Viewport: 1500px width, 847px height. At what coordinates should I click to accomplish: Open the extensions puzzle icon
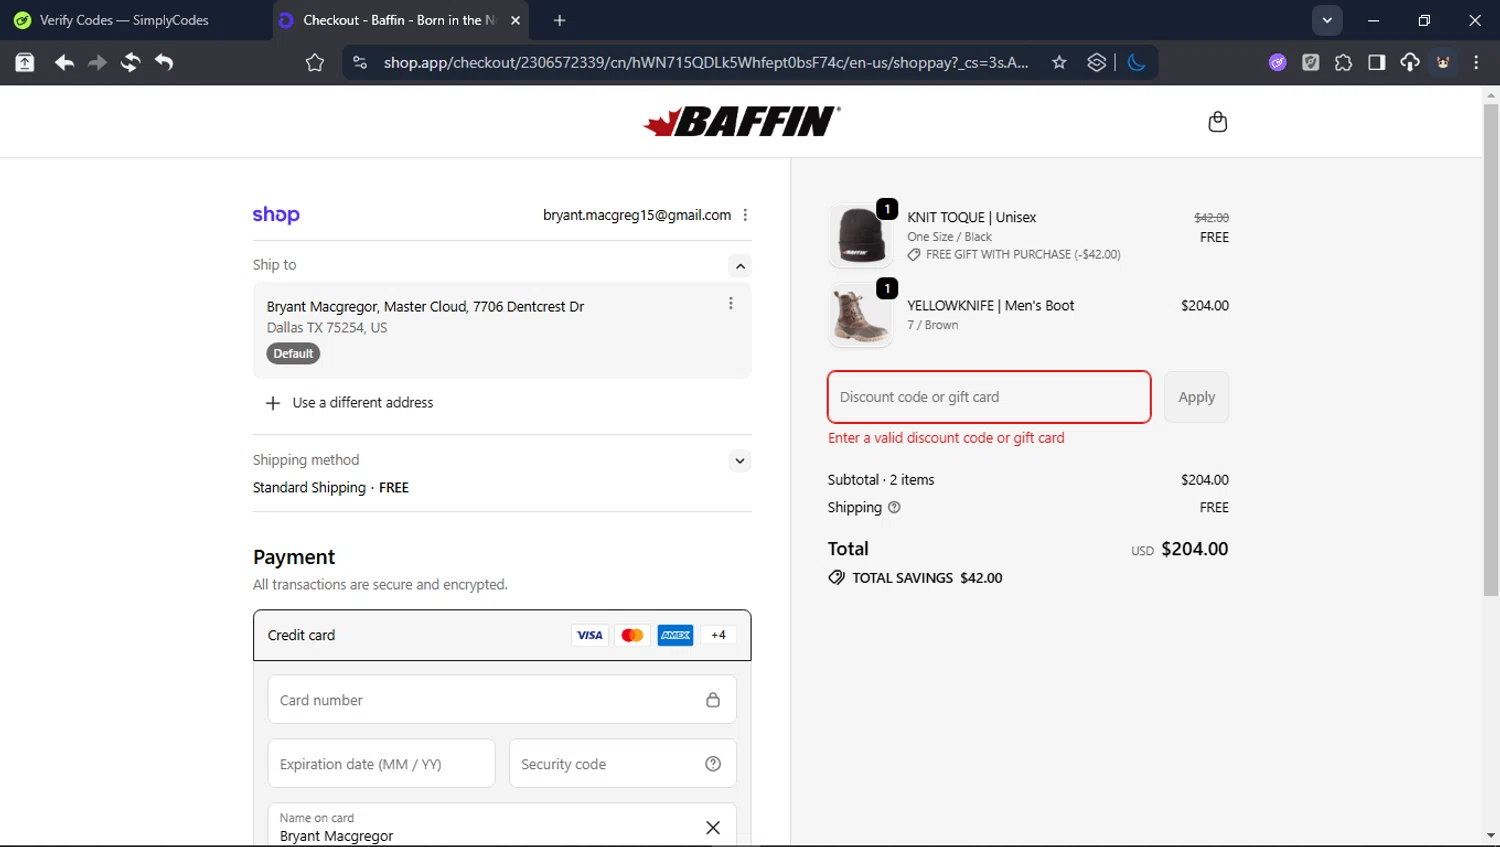click(1343, 63)
